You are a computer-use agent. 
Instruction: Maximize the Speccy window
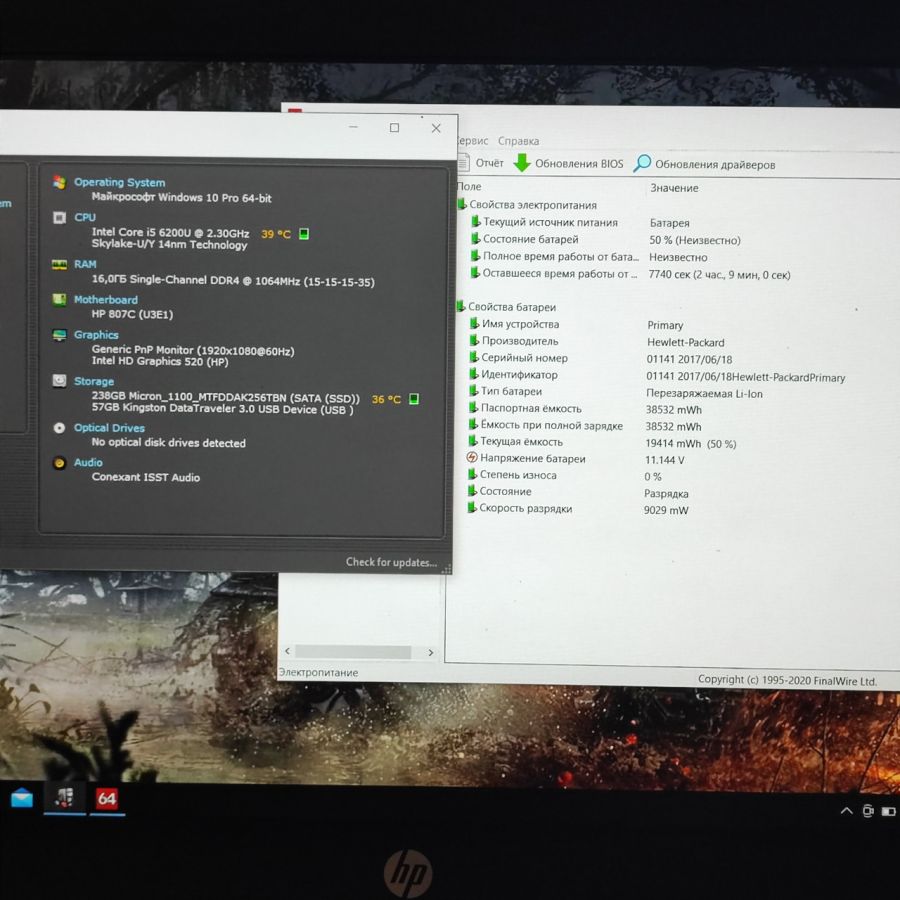(394, 127)
